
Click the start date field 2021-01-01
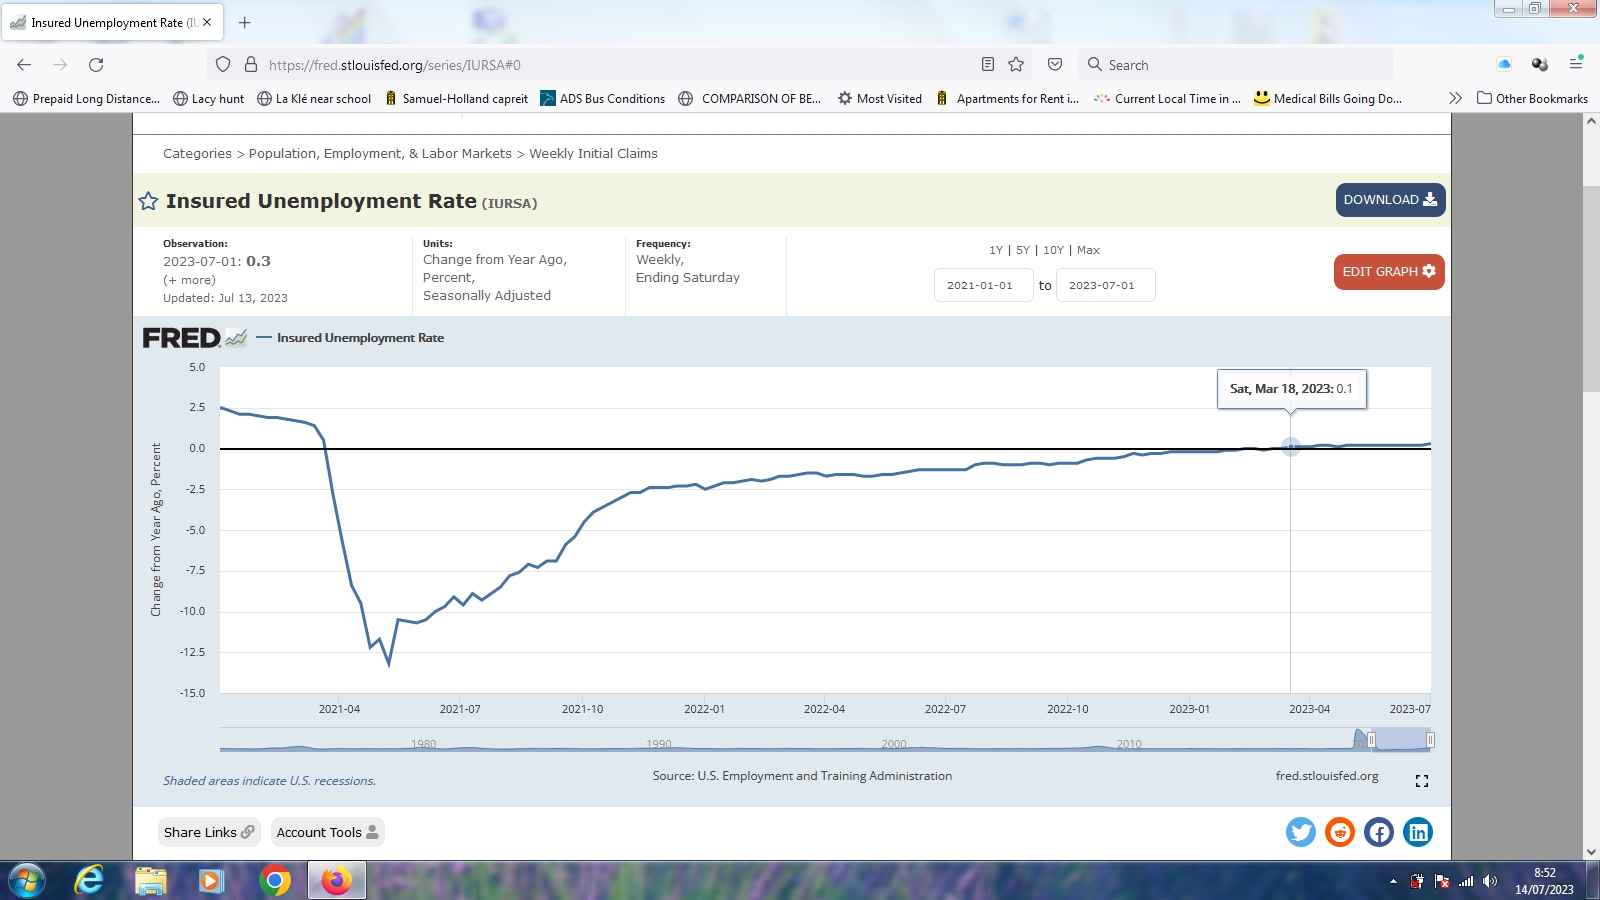pyautogui.click(x=982, y=285)
